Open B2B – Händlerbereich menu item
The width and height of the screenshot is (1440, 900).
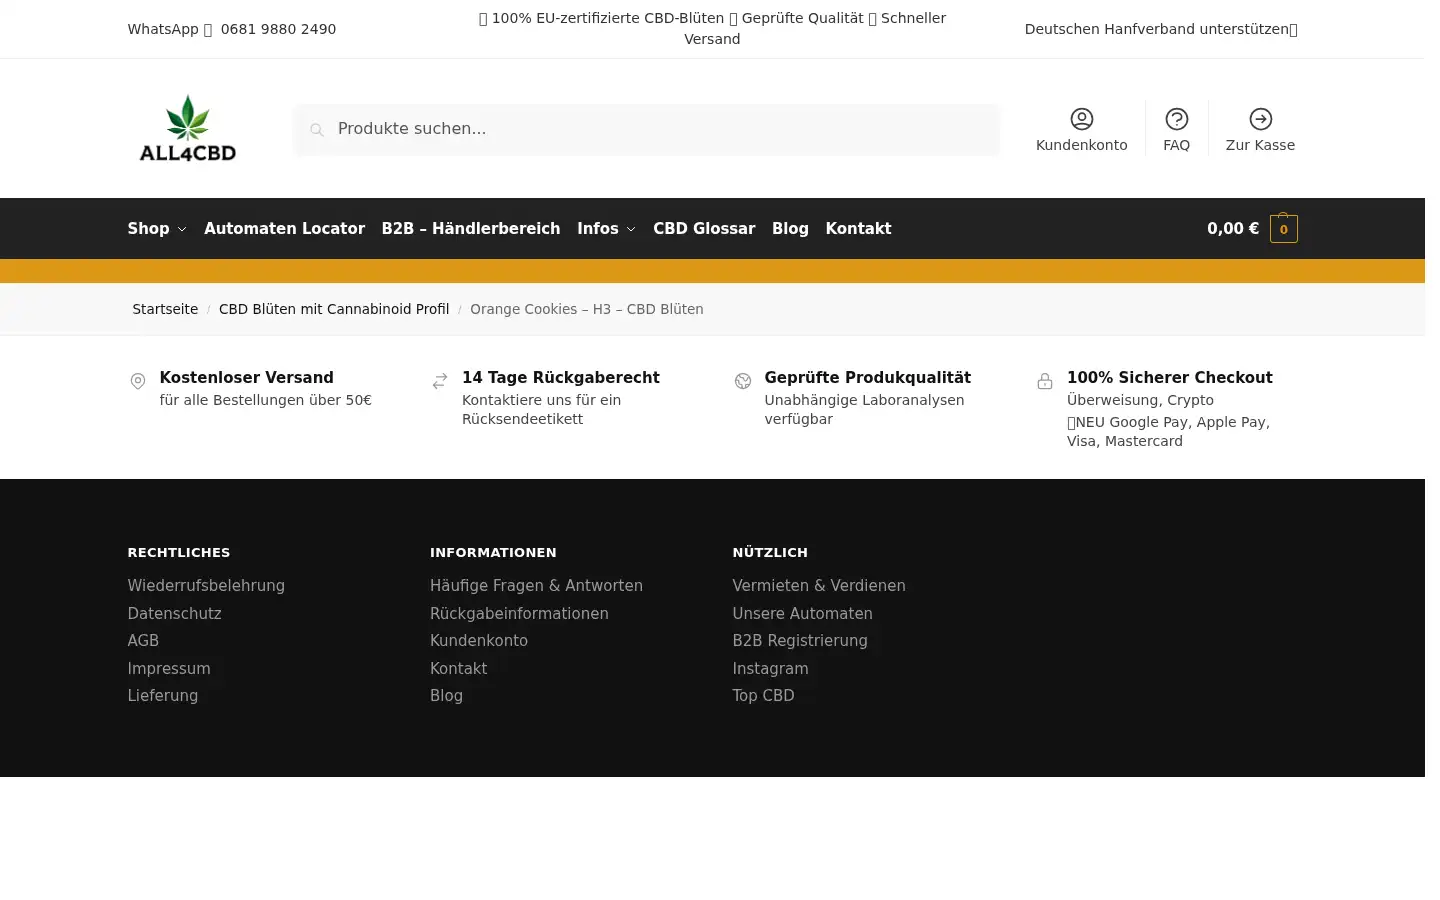coord(471,228)
